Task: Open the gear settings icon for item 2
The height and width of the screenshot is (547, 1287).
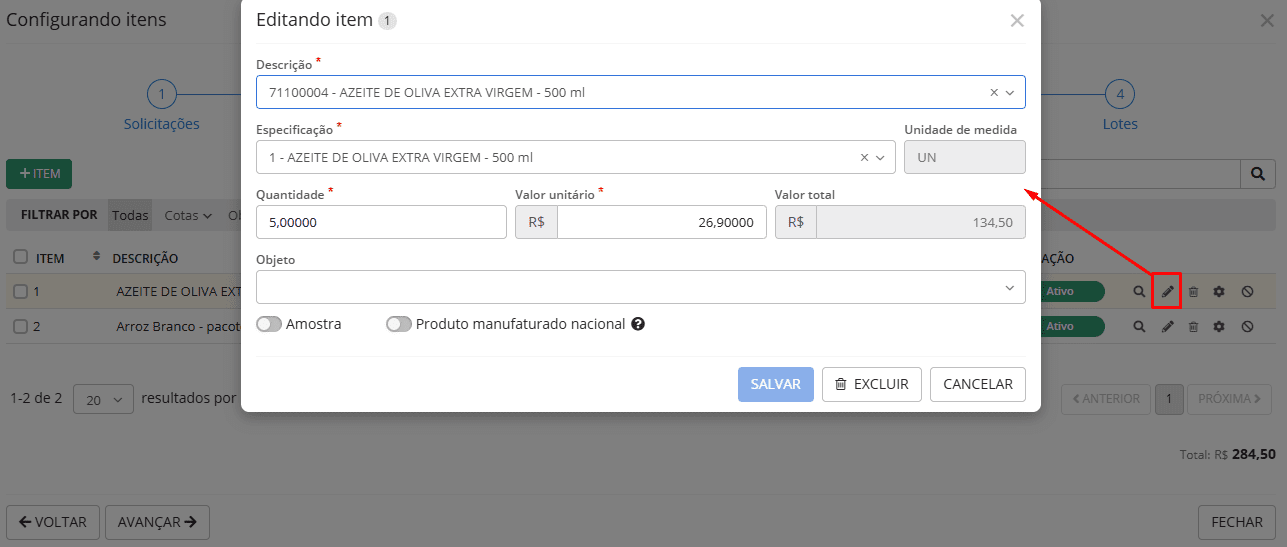Action: (1219, 327)
